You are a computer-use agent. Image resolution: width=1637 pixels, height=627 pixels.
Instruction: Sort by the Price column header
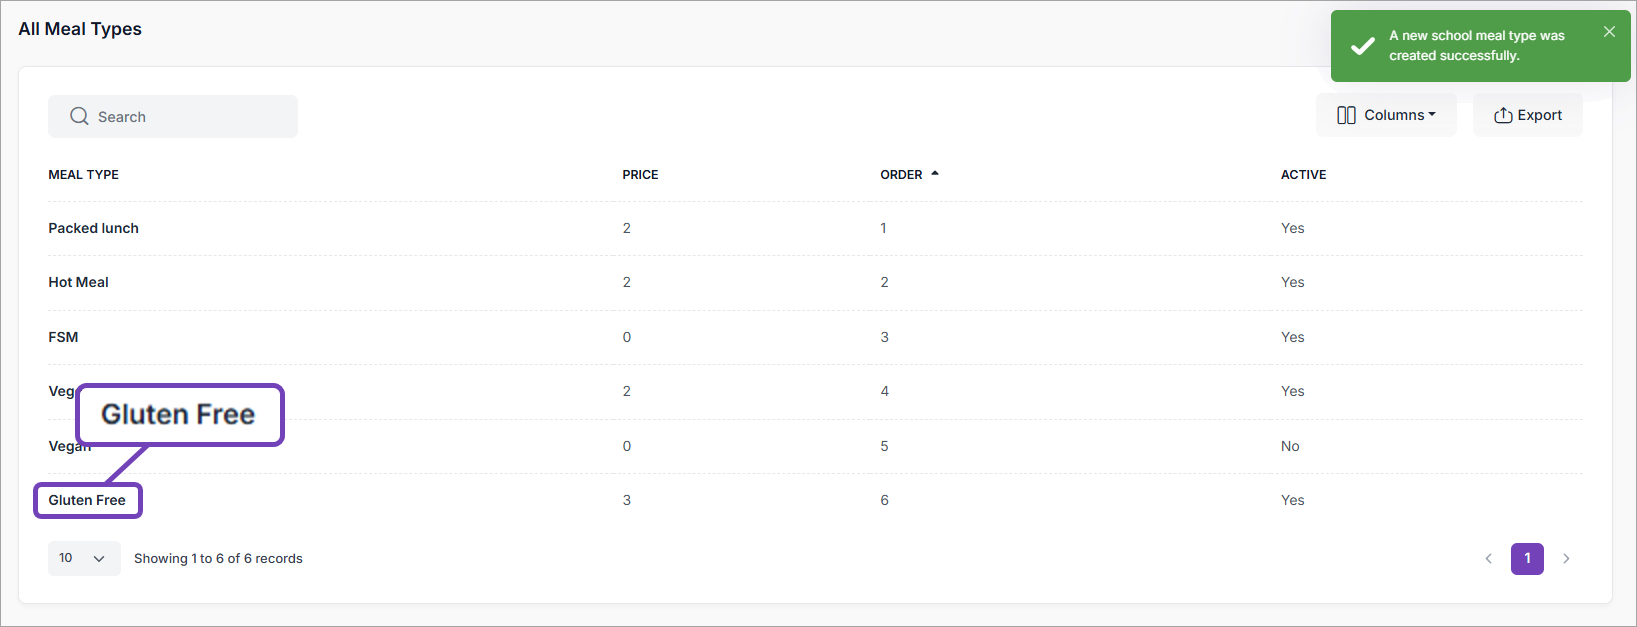(x=640, y=175)
